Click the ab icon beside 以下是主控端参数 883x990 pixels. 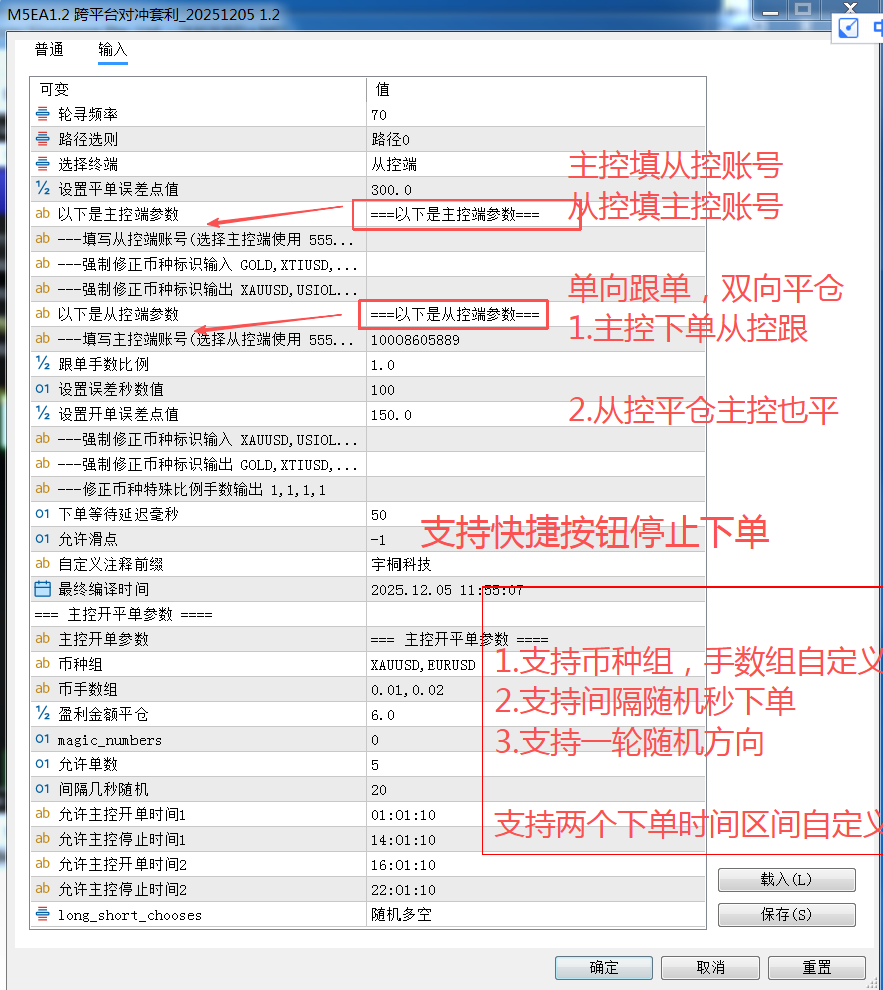pyautogui.click(x=41, y=213)
